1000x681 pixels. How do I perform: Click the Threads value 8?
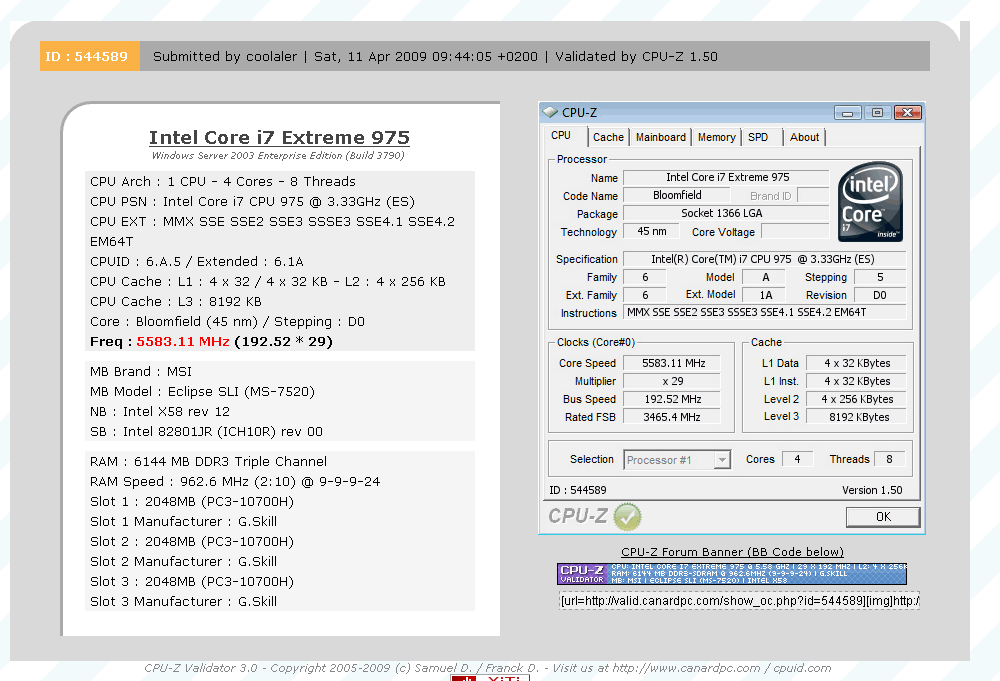coord(890,459)
